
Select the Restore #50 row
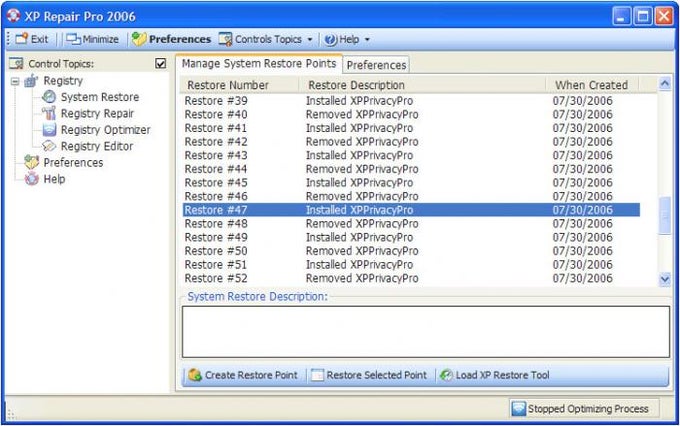pyautogui.click(x=411, y=251)
